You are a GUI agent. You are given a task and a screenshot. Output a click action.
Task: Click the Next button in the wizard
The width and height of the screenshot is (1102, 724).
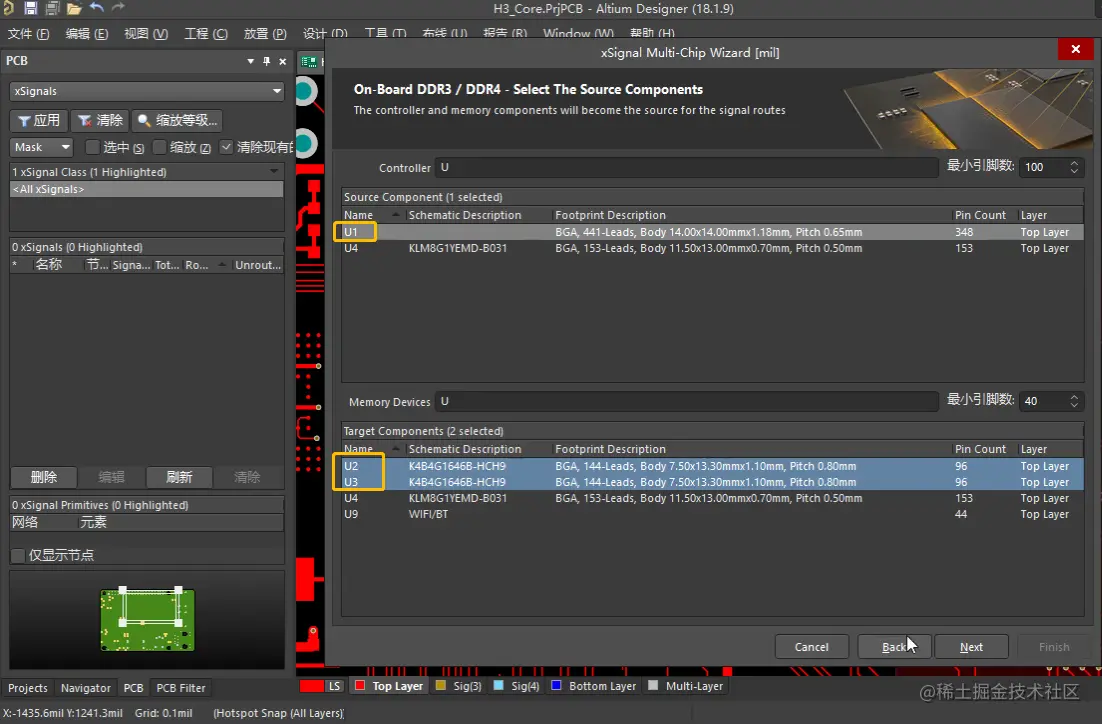[x=971, y=647]
